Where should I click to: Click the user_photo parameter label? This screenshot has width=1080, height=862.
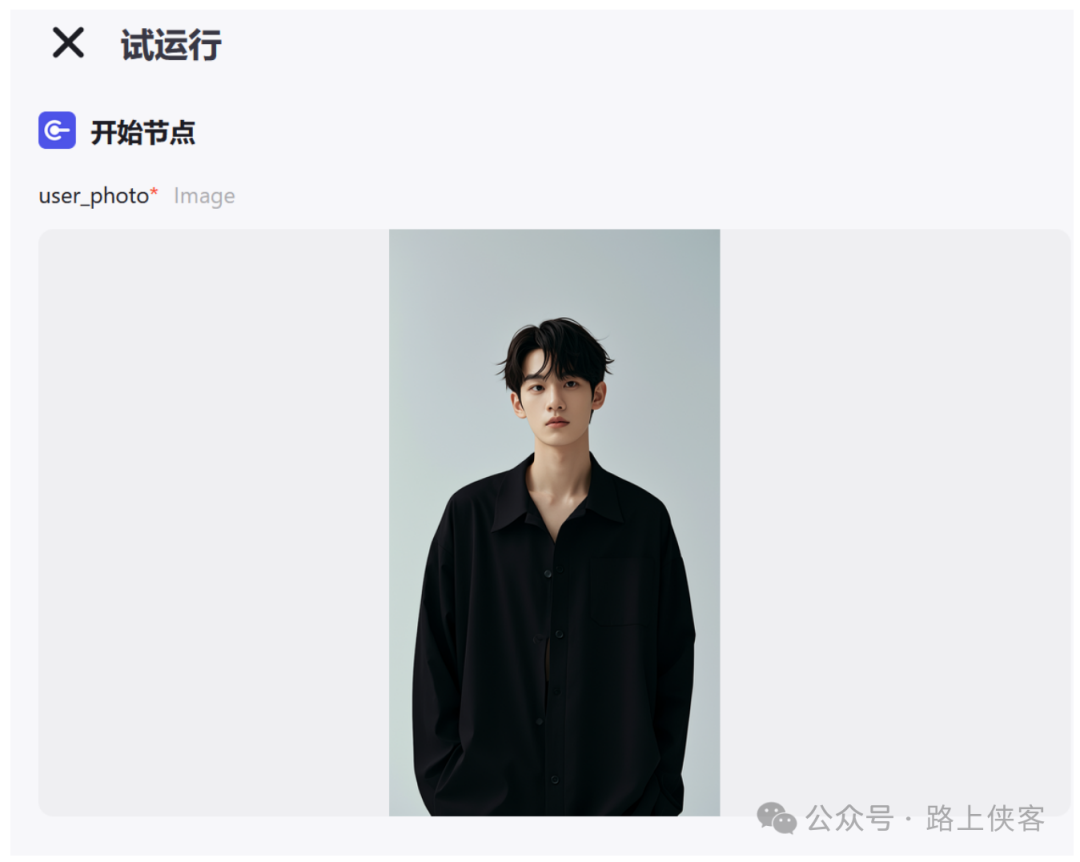(x=94, y=196)
